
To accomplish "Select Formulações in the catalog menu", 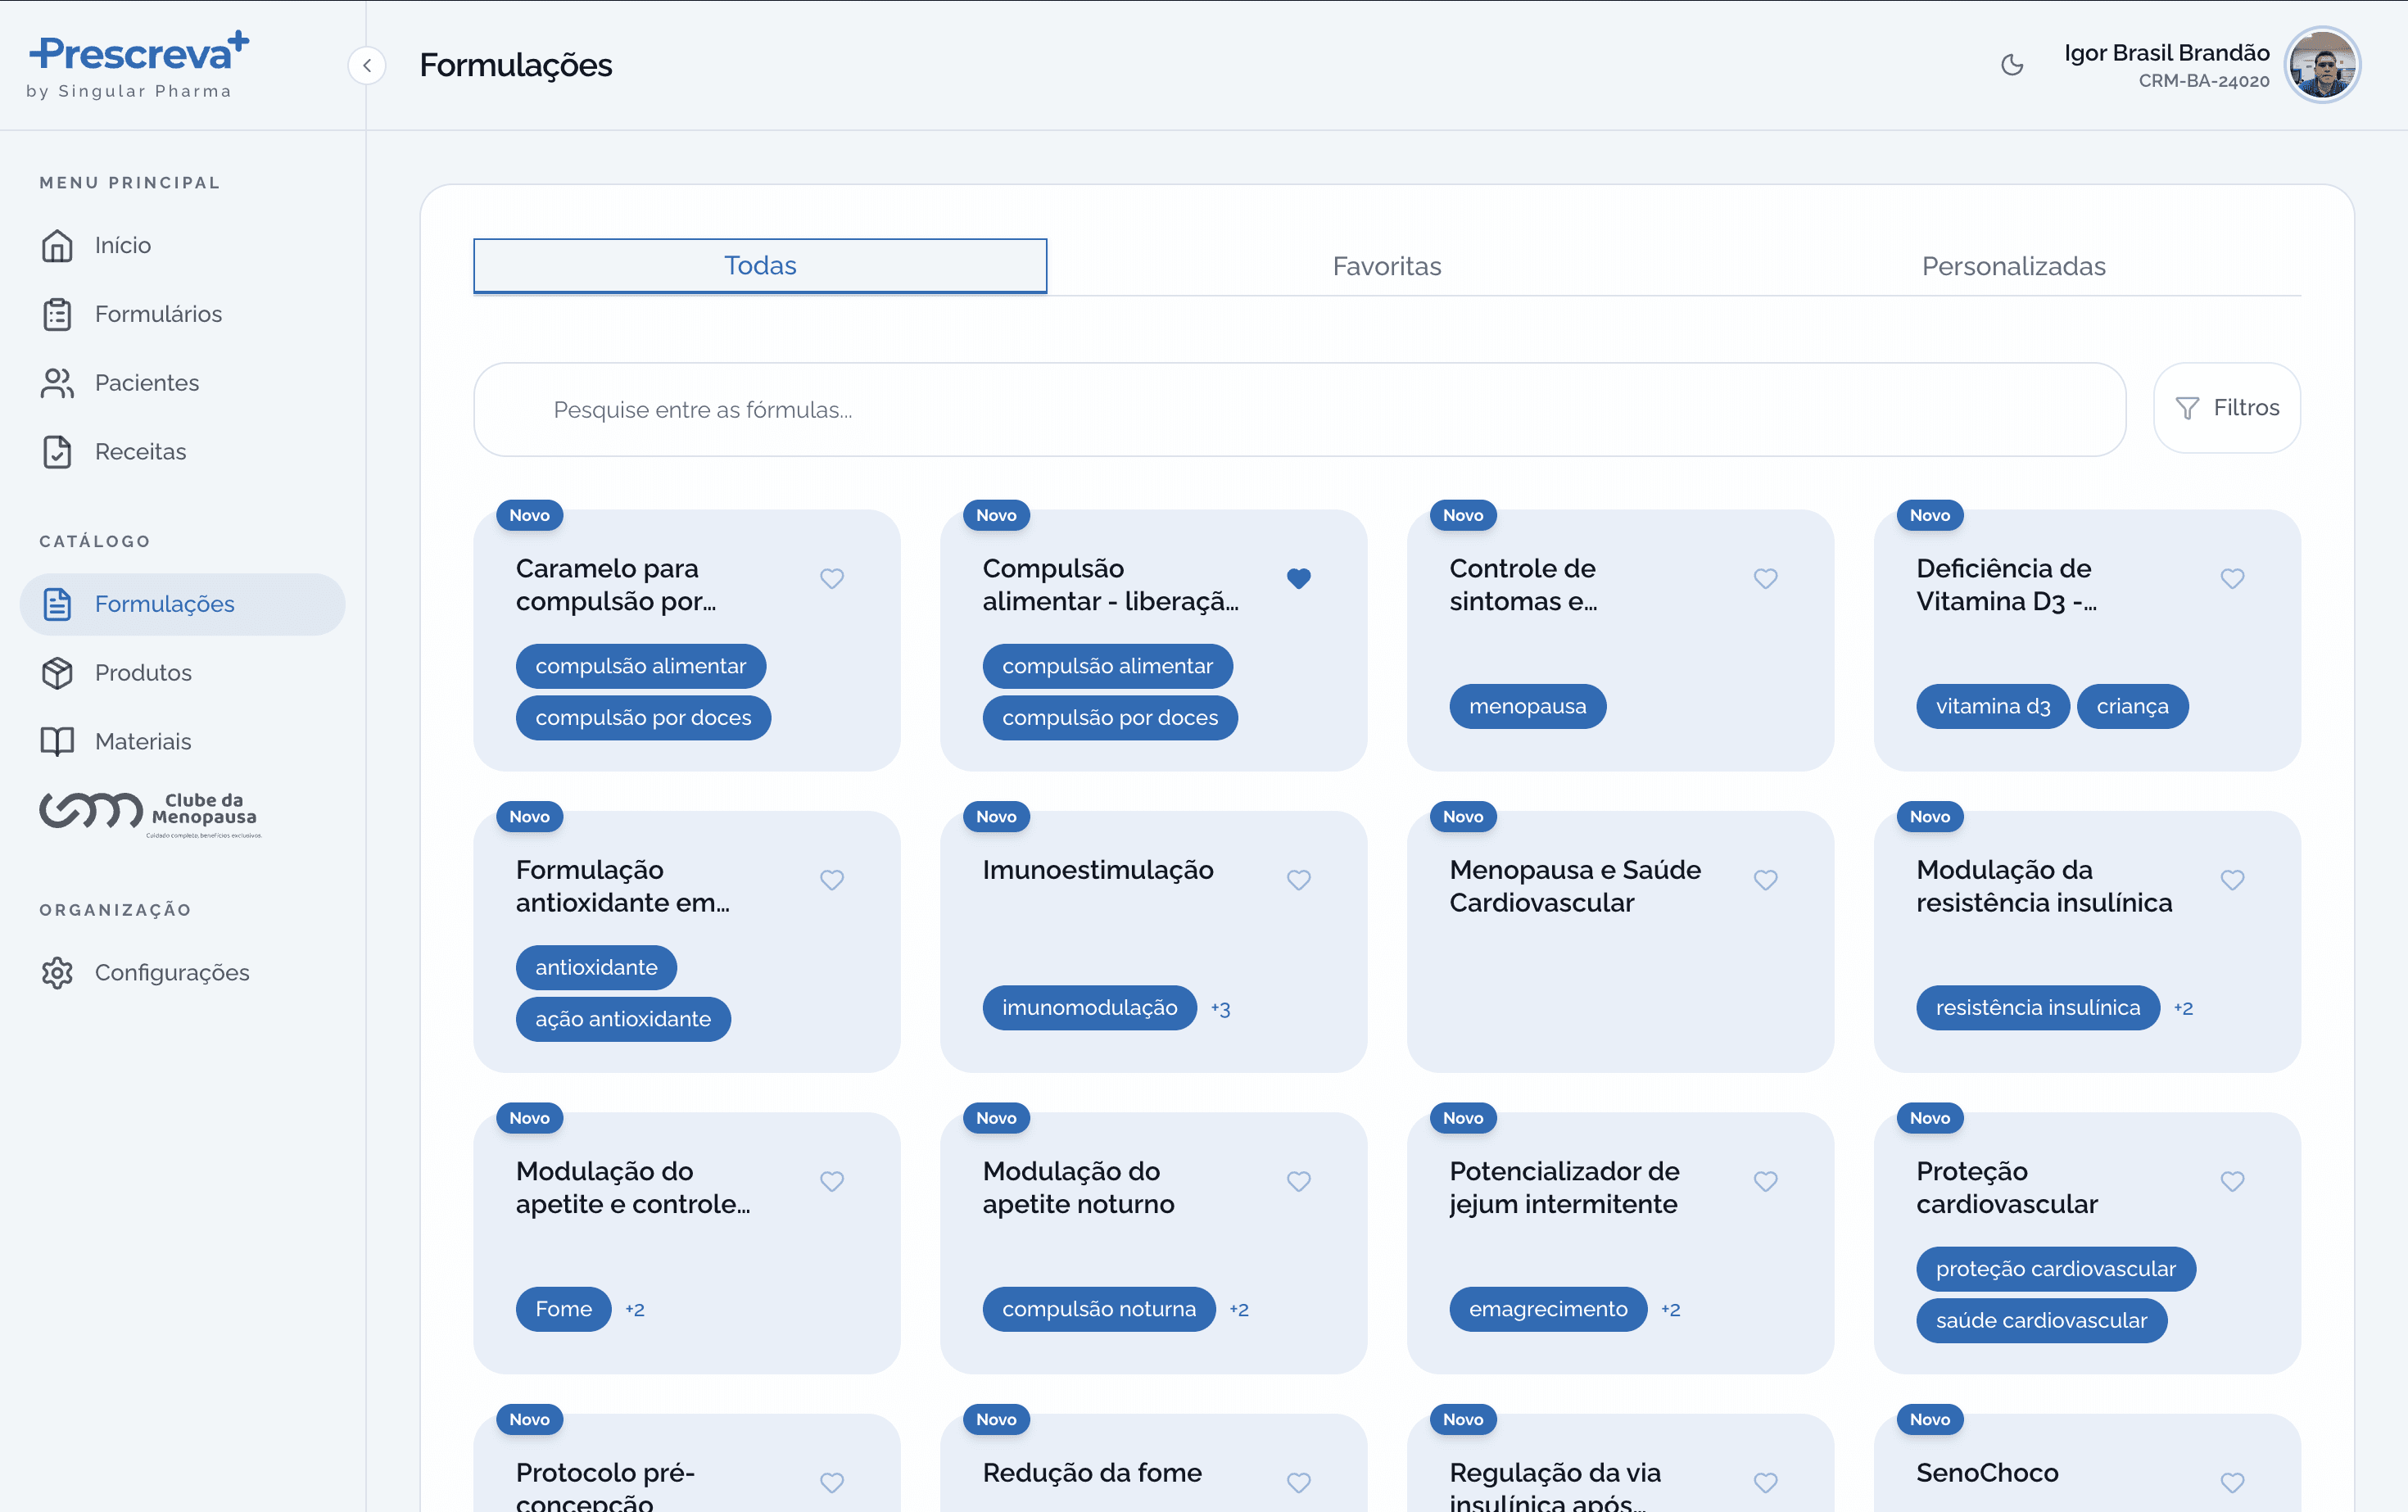I will (182, 604).
